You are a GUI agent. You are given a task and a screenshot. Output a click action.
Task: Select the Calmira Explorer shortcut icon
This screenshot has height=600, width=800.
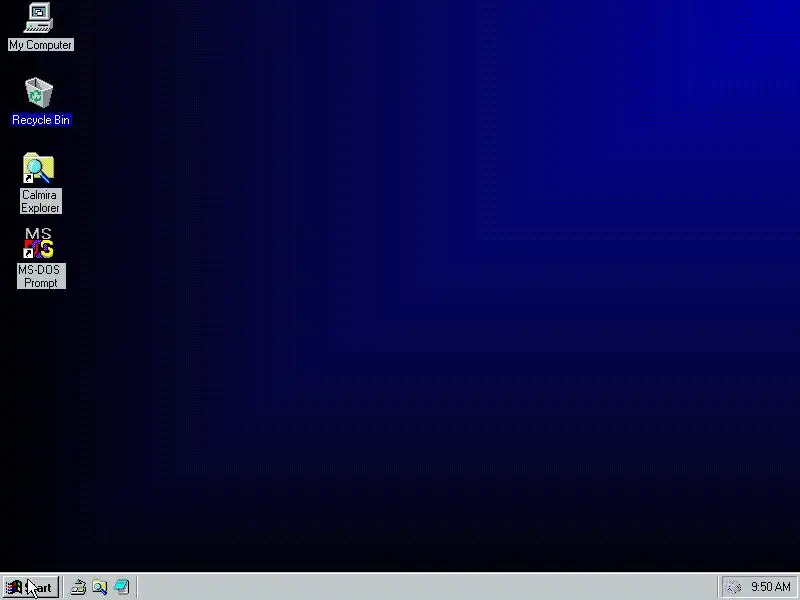(x=39, y=168)
